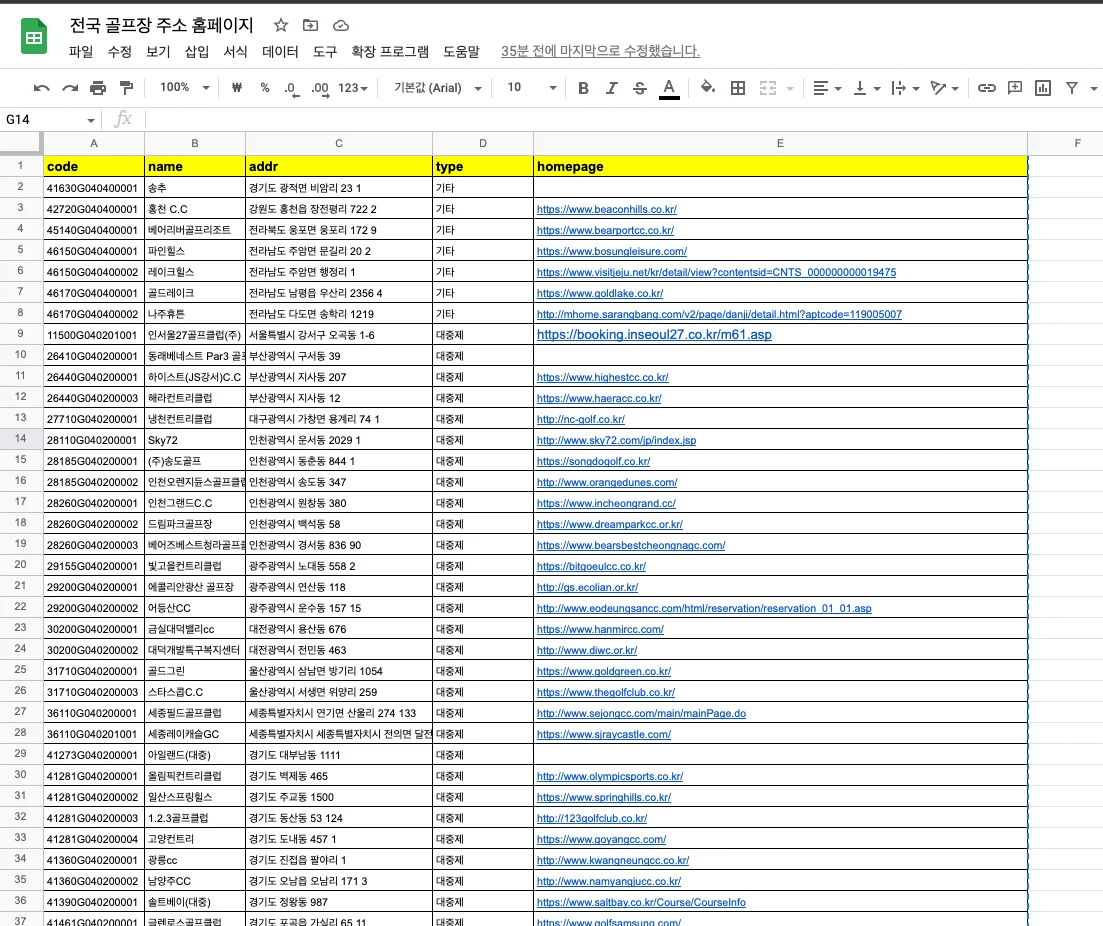Viewport: 1103px width, 926px height.
Task: Toggle strikethrough formatting
Action: pyautogui.click(x=639, y=88)
